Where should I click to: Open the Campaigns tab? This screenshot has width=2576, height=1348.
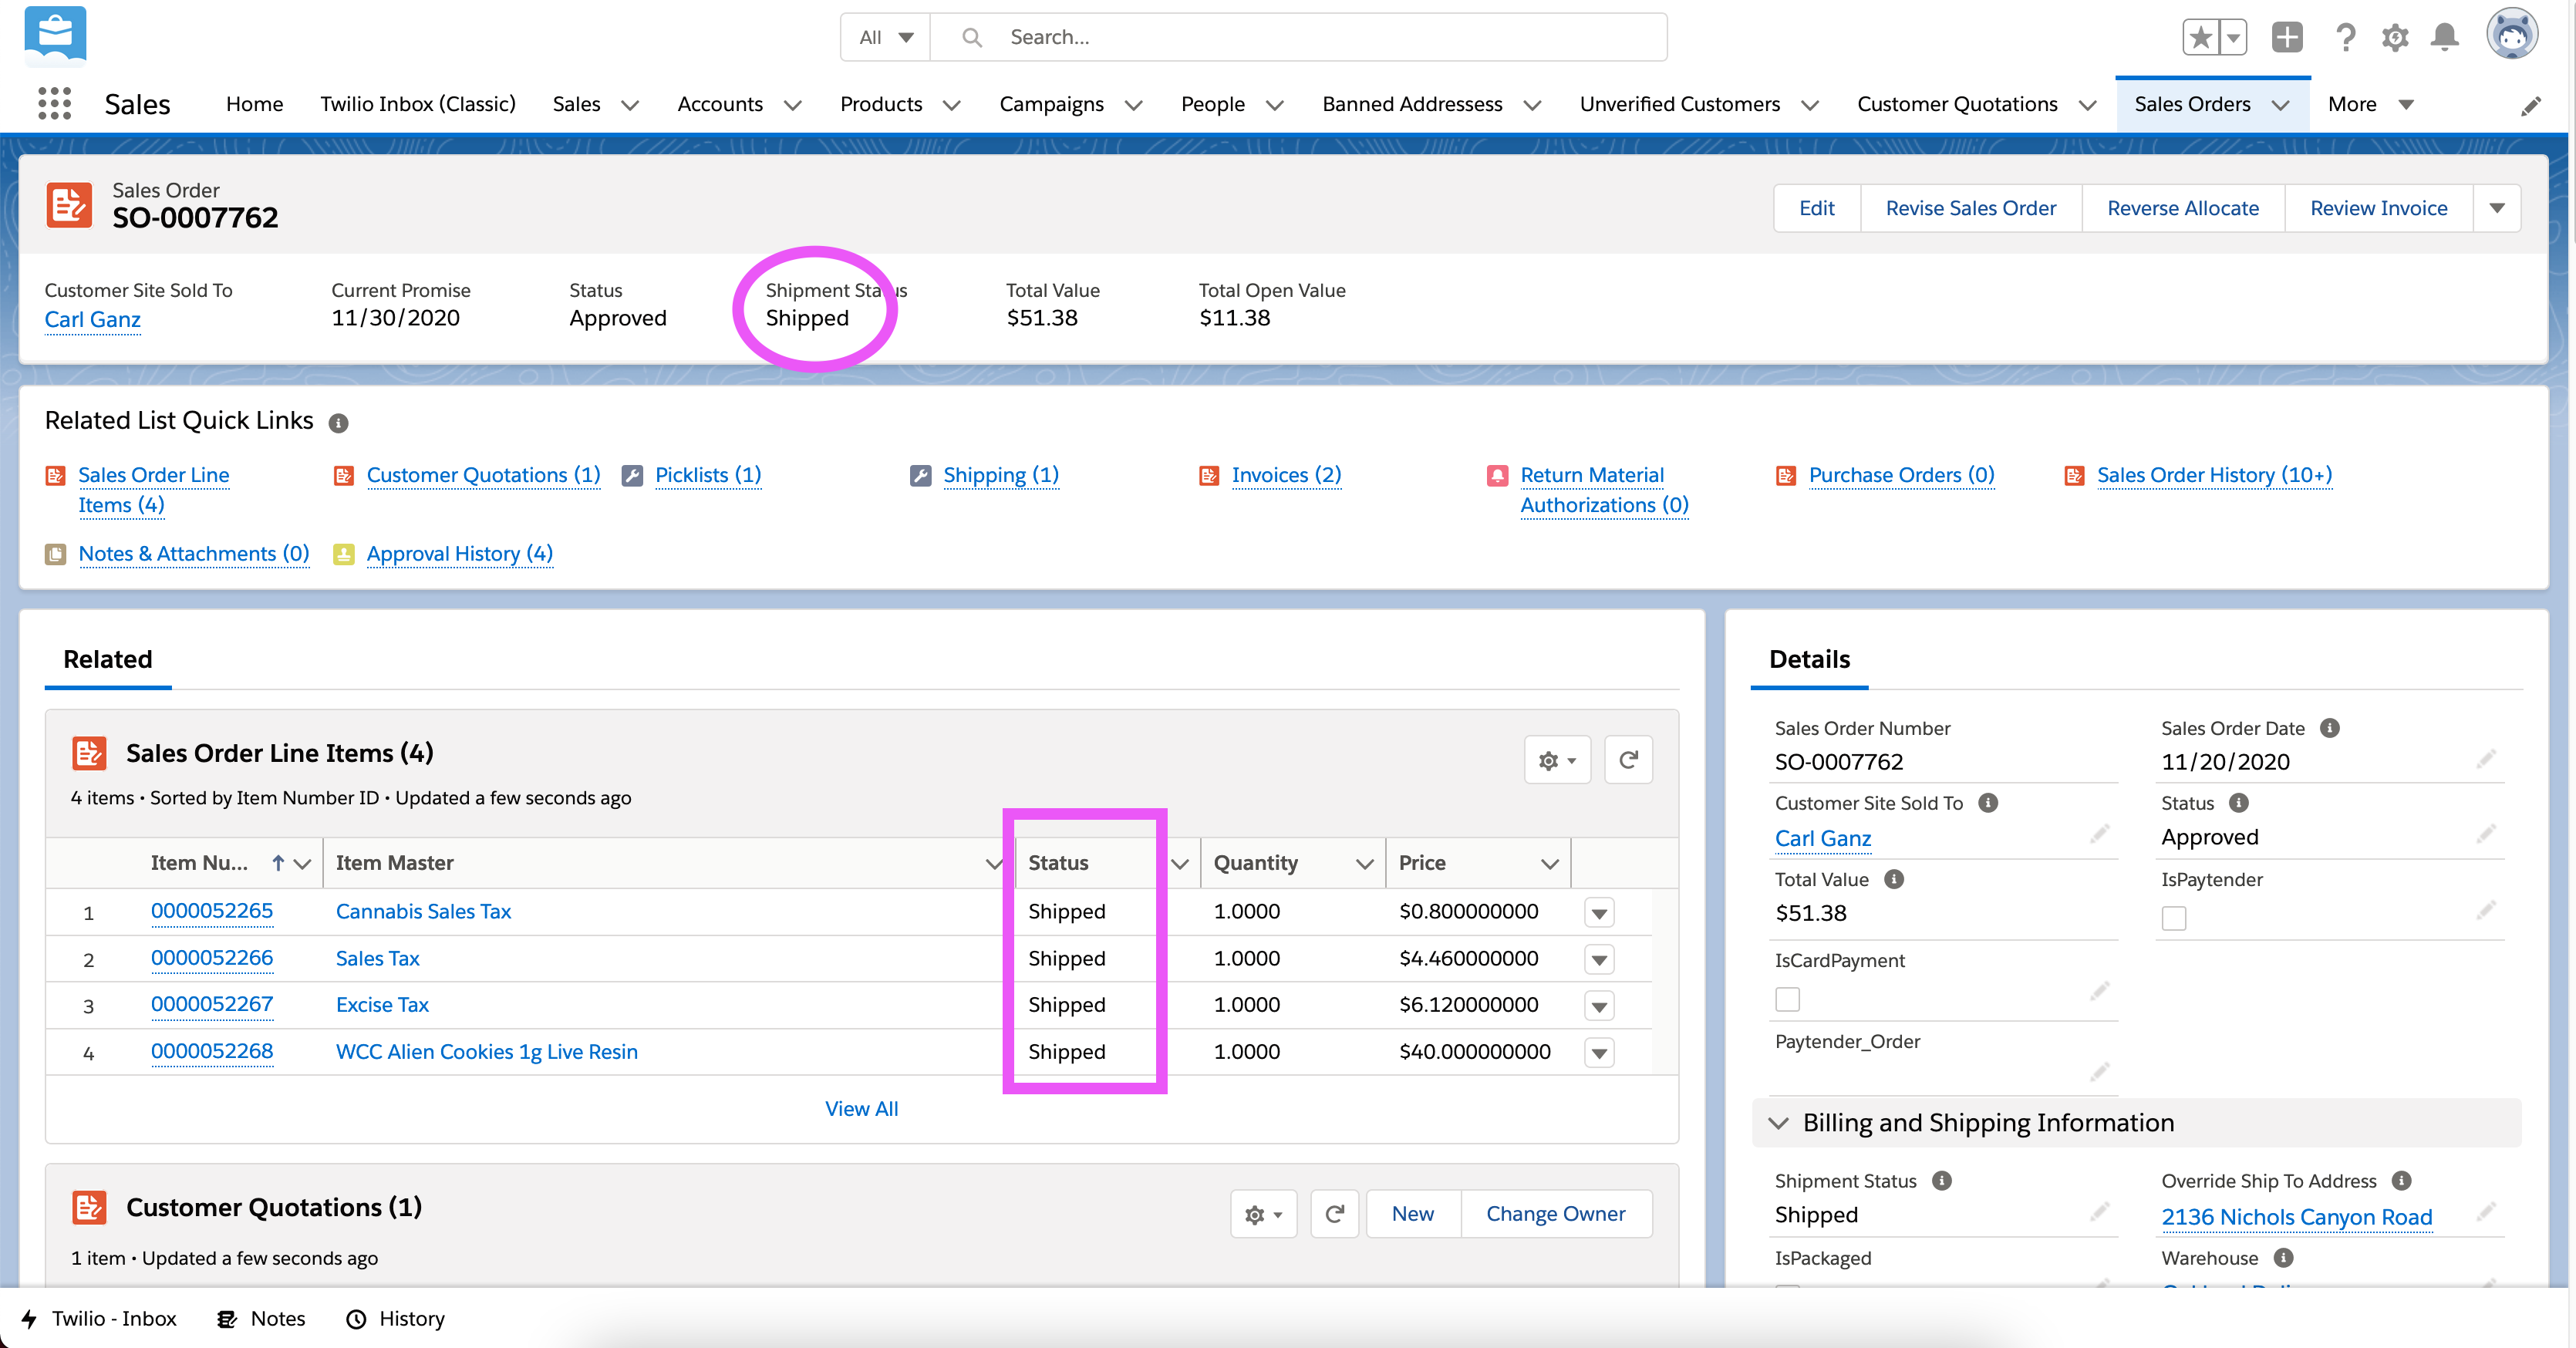(x=1051, y=104)
